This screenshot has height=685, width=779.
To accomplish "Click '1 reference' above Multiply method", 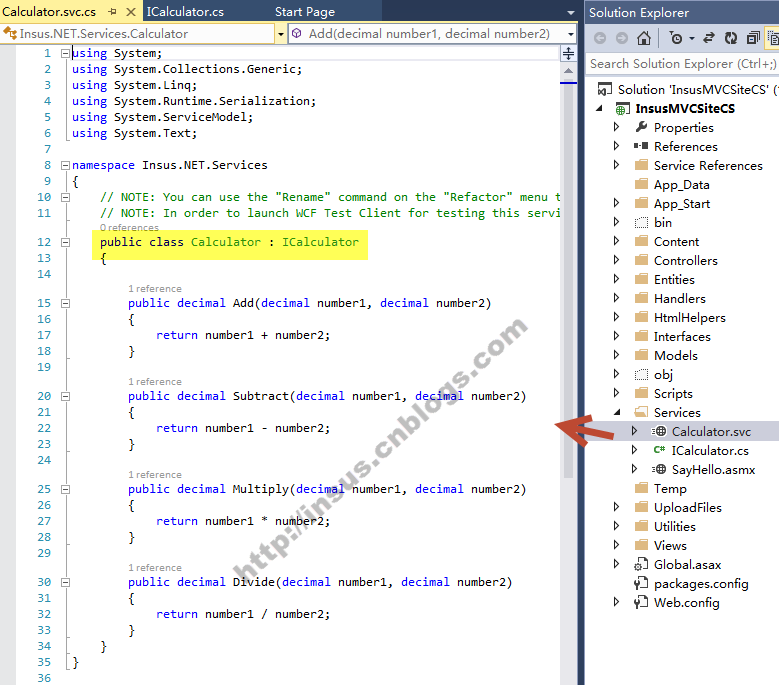I will pos(155,474).
